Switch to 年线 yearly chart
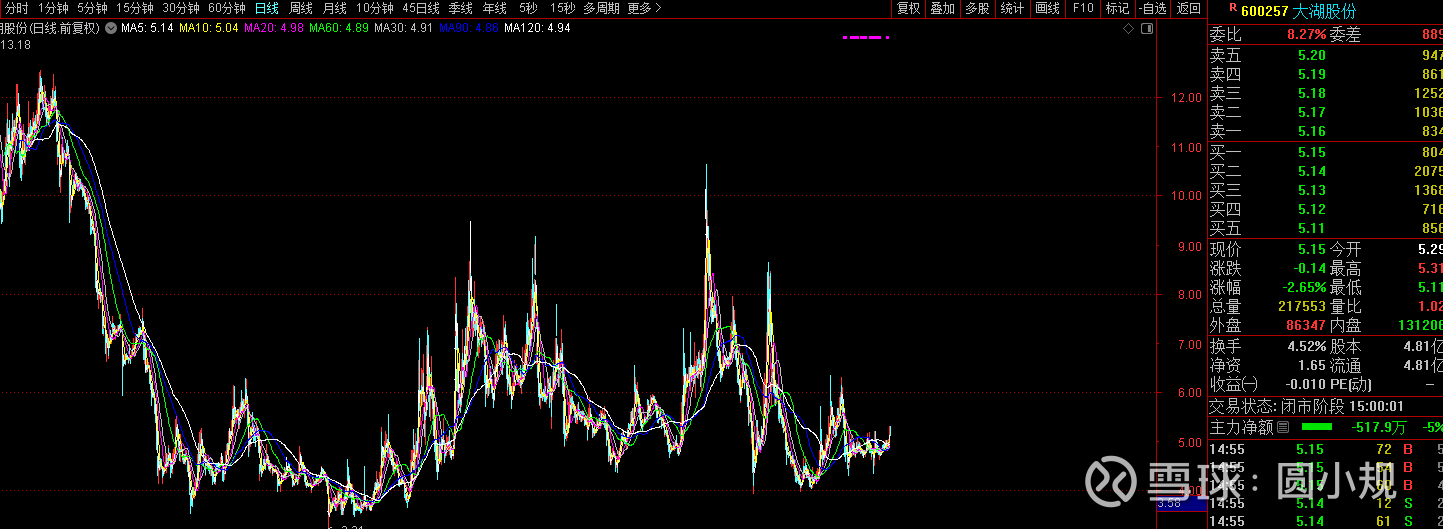 [495, 8]
